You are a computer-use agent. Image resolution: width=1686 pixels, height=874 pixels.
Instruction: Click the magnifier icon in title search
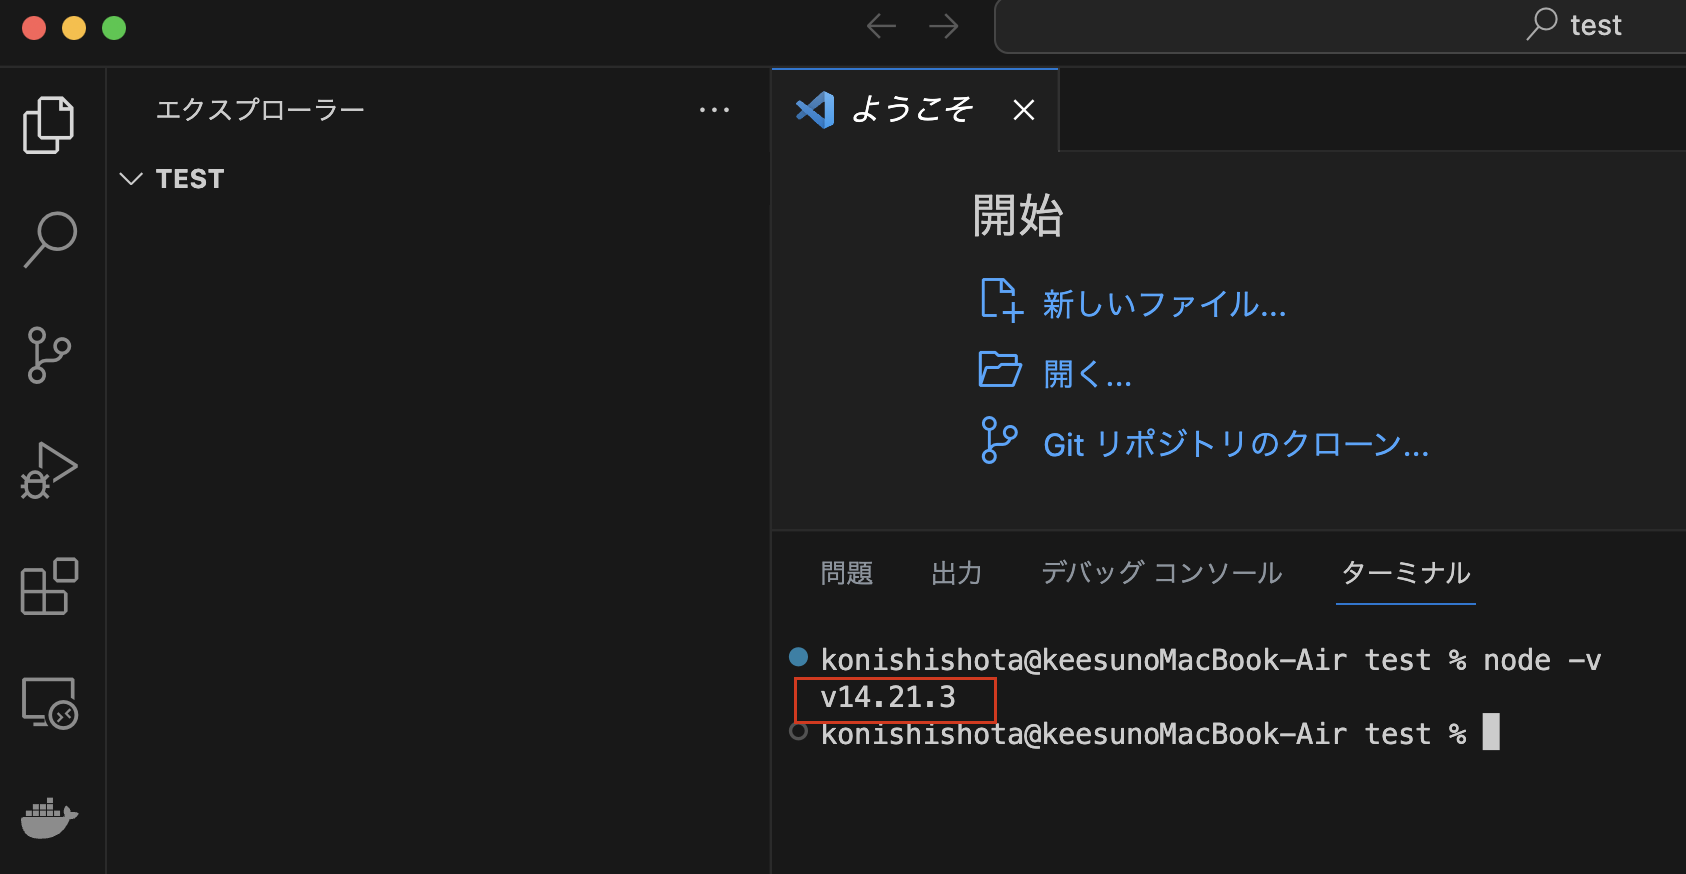[x=1542, y=24]
